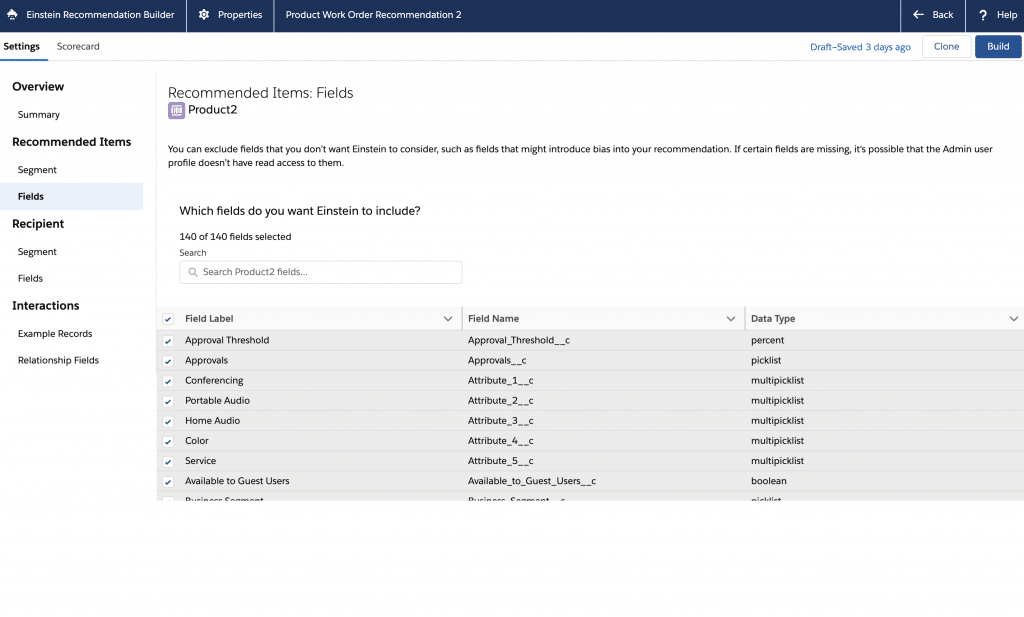Image resolution: width=1024 pixels, height=617 pixels.
Task: Click the Help button label
Action: pyautogui.click(x=1006, y=14)
